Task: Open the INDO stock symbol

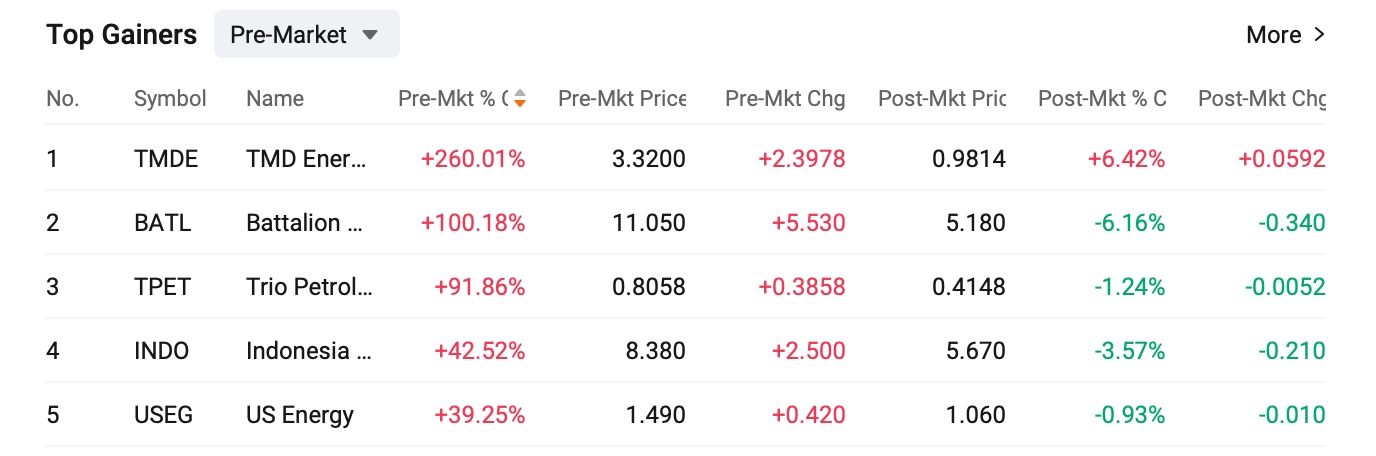Action: click(x=161, y=351)
